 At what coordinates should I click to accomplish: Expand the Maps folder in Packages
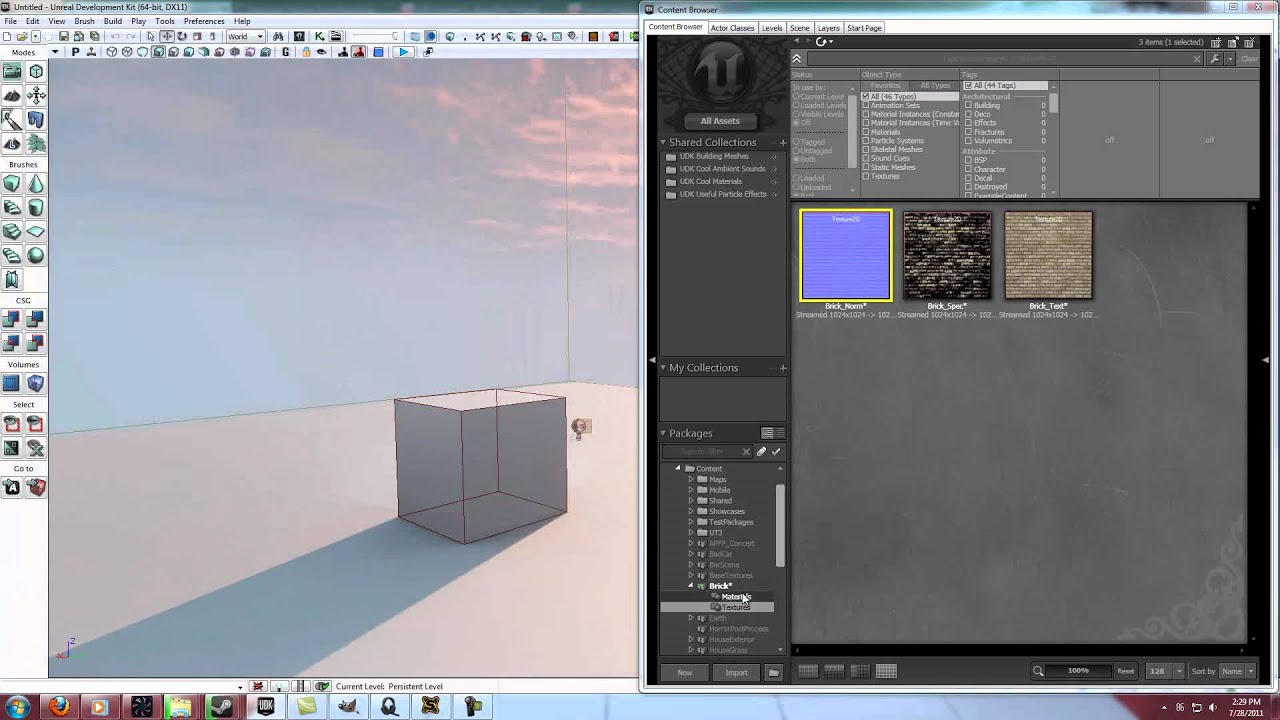point(690,479)
